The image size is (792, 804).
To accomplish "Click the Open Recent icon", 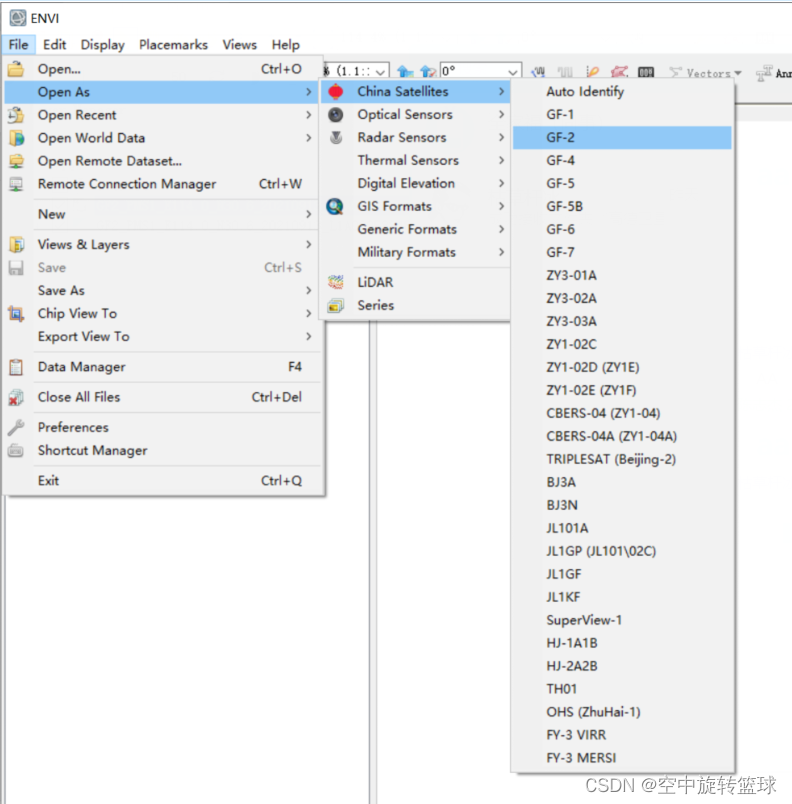I will click(x=16, y=115).
